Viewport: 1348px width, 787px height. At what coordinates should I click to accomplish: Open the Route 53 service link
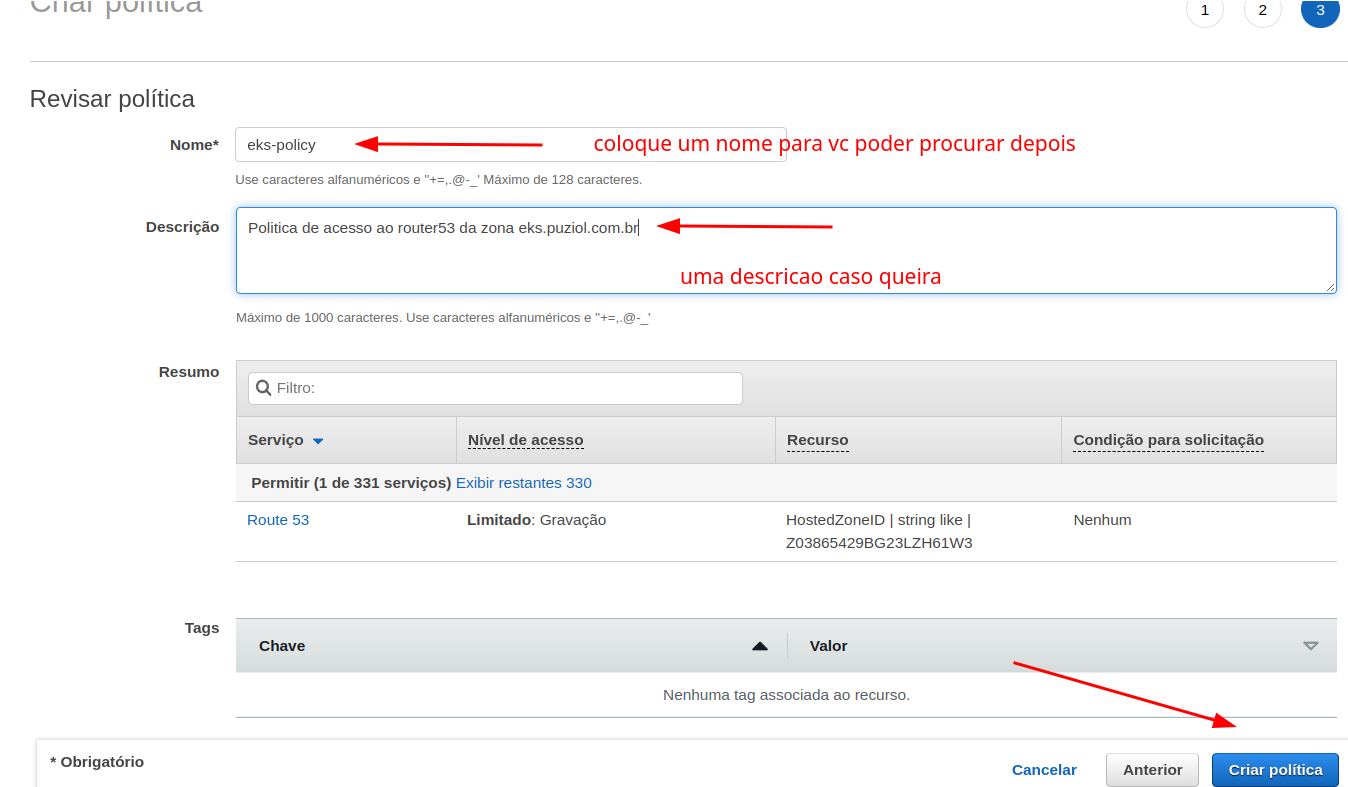click(x=278, y=520)
